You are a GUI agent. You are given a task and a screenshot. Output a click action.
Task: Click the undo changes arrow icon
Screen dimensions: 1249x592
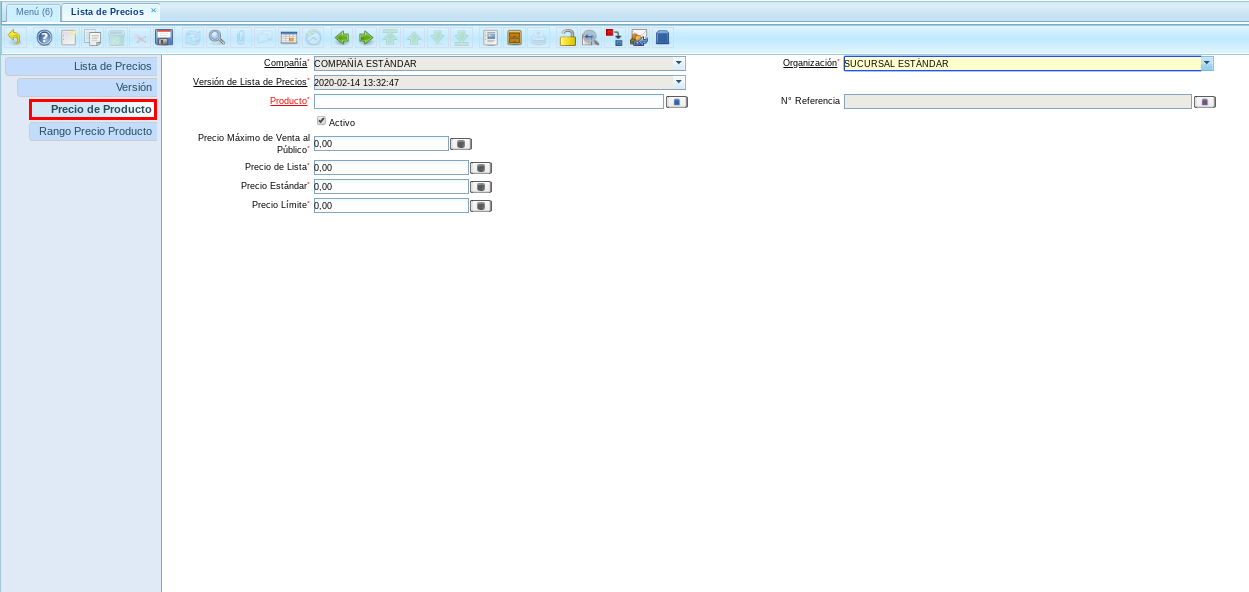tap(14, 38)
